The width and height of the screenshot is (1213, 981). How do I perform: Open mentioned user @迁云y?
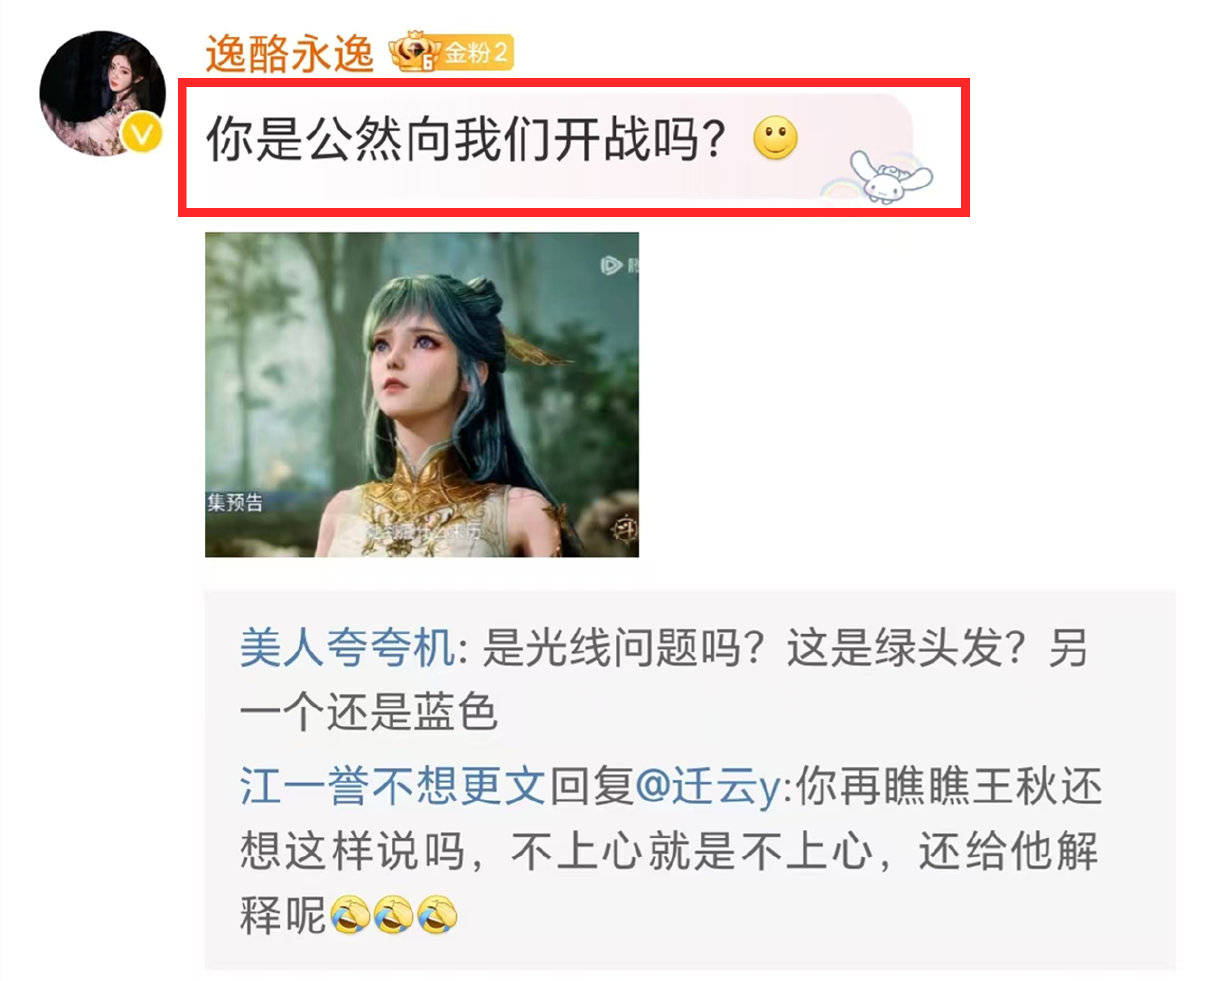pyautogui.click(x=709, y=786)
